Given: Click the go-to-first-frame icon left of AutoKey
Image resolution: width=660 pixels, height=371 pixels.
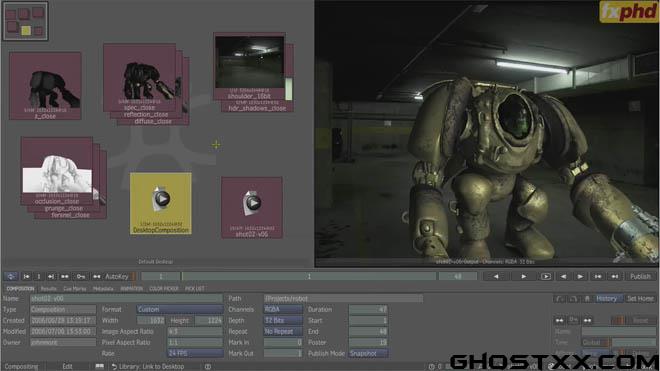Looking at the screenshot, I should [26, 277].
